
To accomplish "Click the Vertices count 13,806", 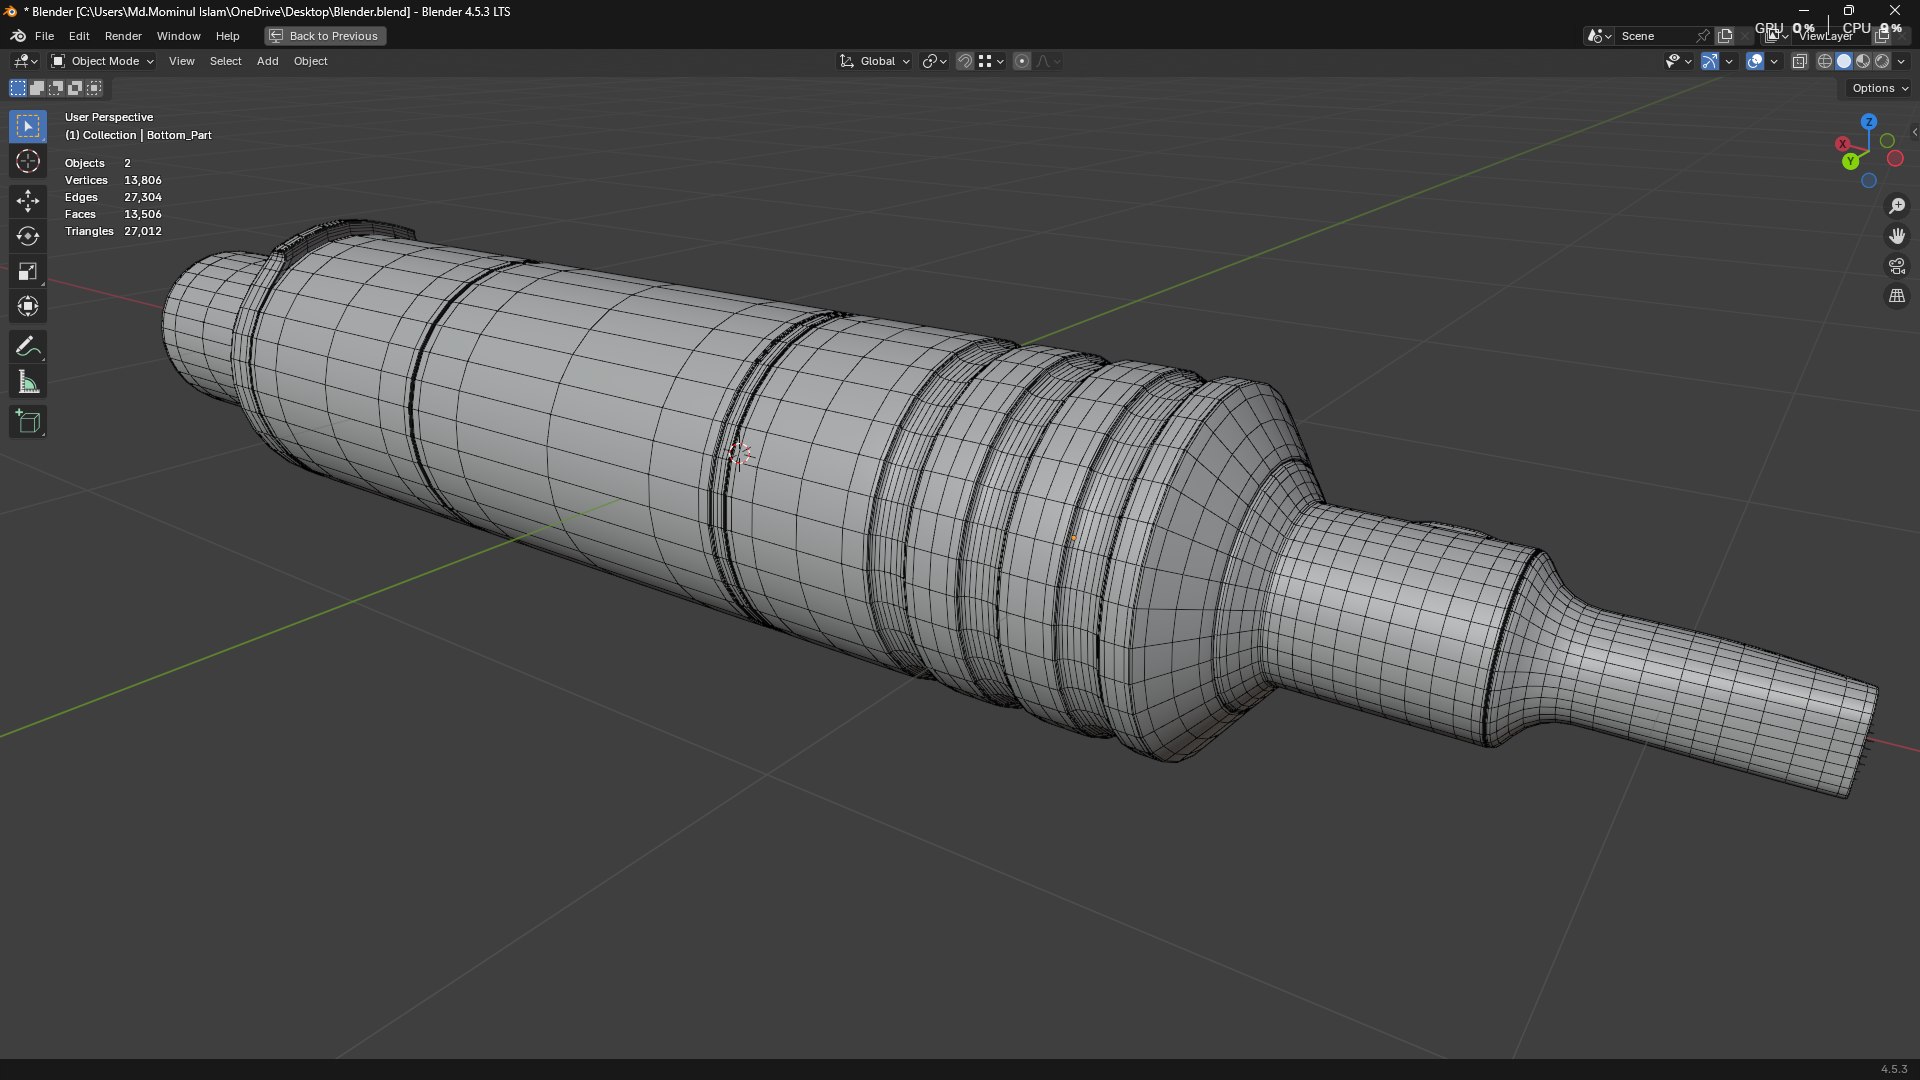I will [142, 180].
